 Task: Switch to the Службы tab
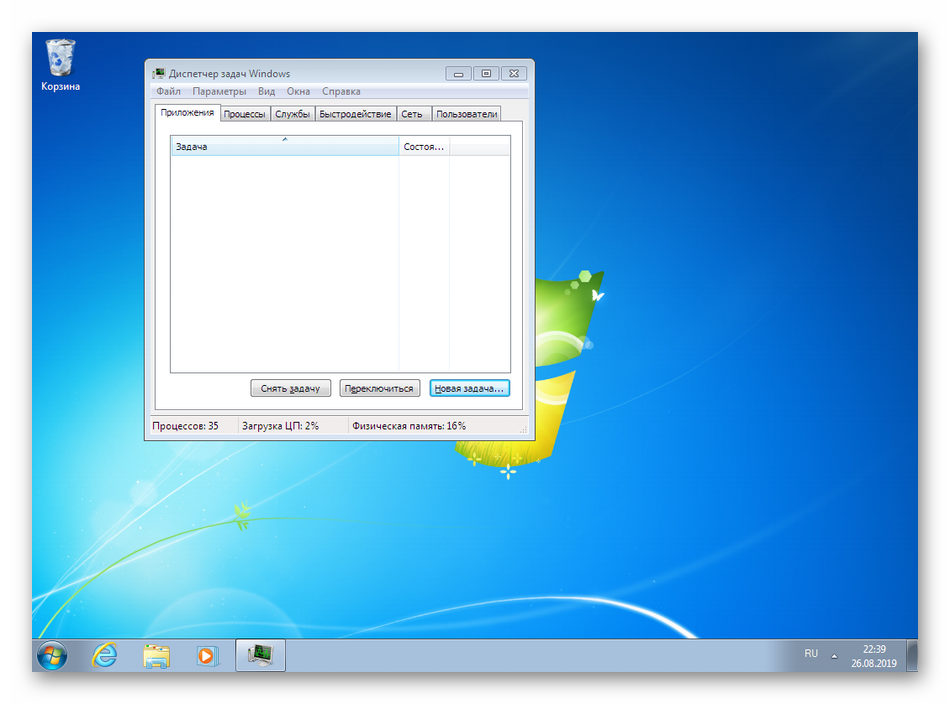point(293,114)
